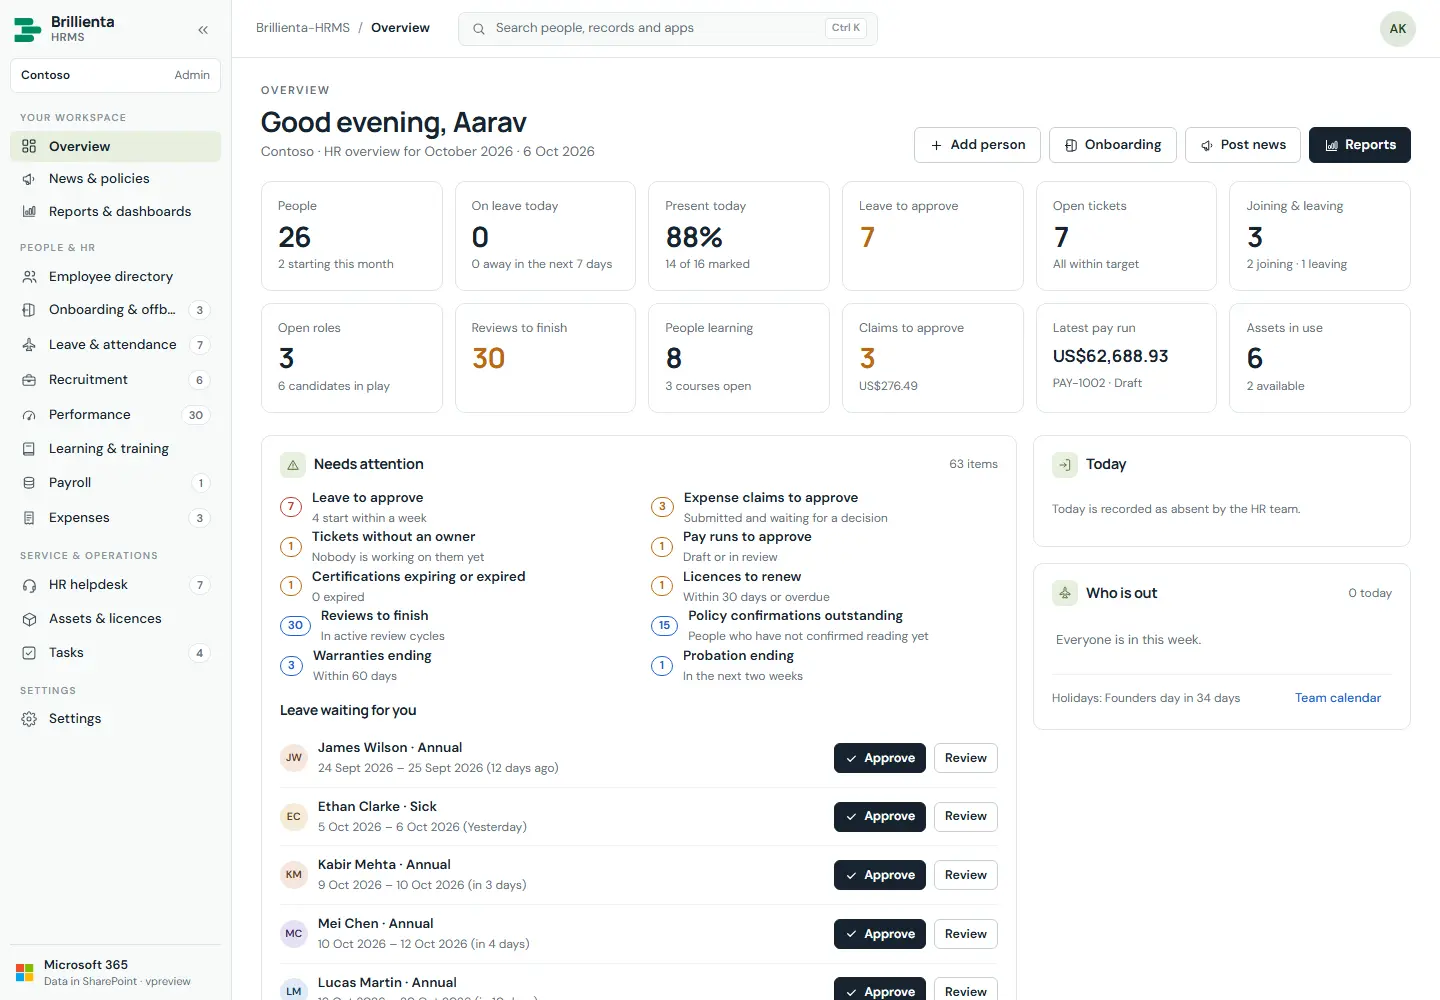Image resolution: width=1440 pixels, height=1000 pixels.
Task: Click the search magnifier icon
Action: coord(479,29)
